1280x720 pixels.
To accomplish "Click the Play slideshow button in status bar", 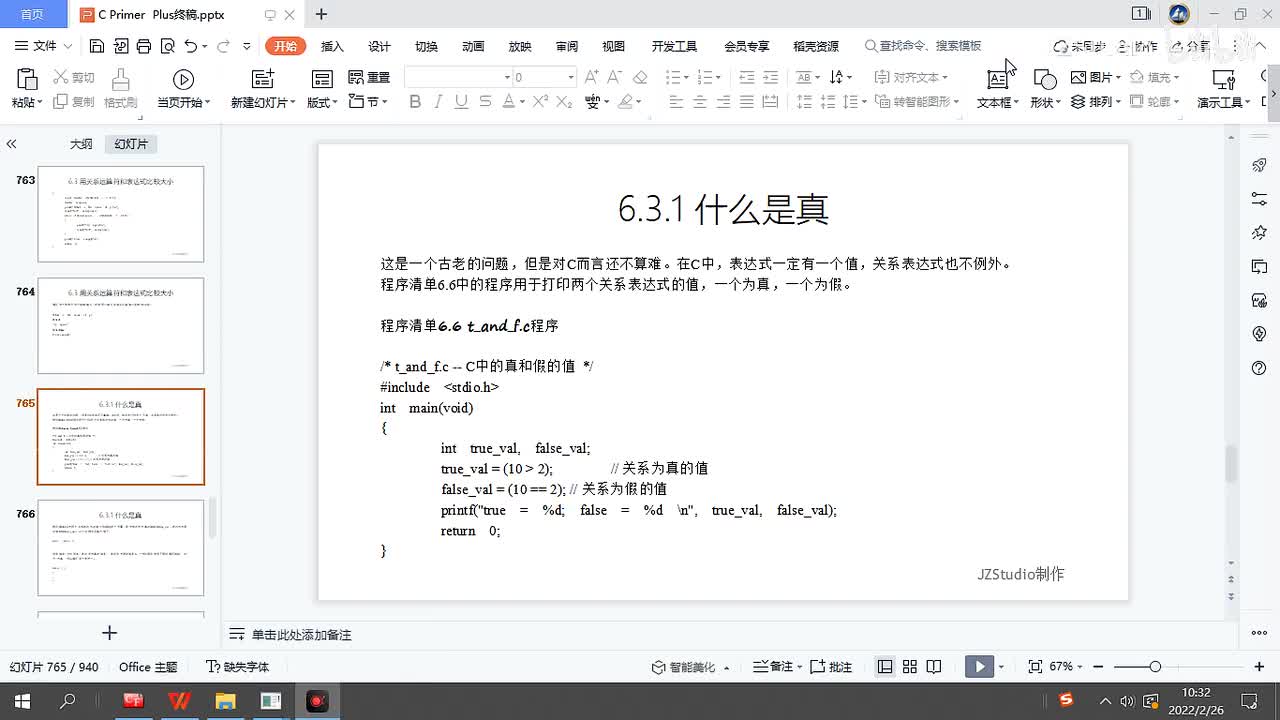I will pyautogui.click(x=979, y=666).
